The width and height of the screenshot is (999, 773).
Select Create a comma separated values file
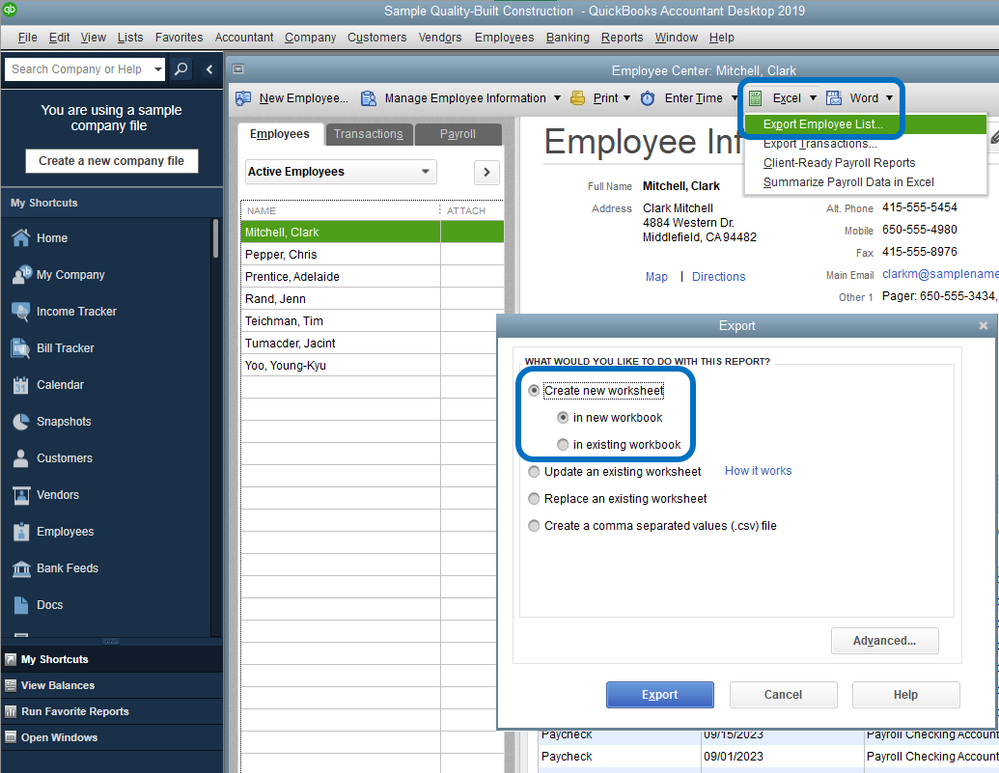(534, 526)
